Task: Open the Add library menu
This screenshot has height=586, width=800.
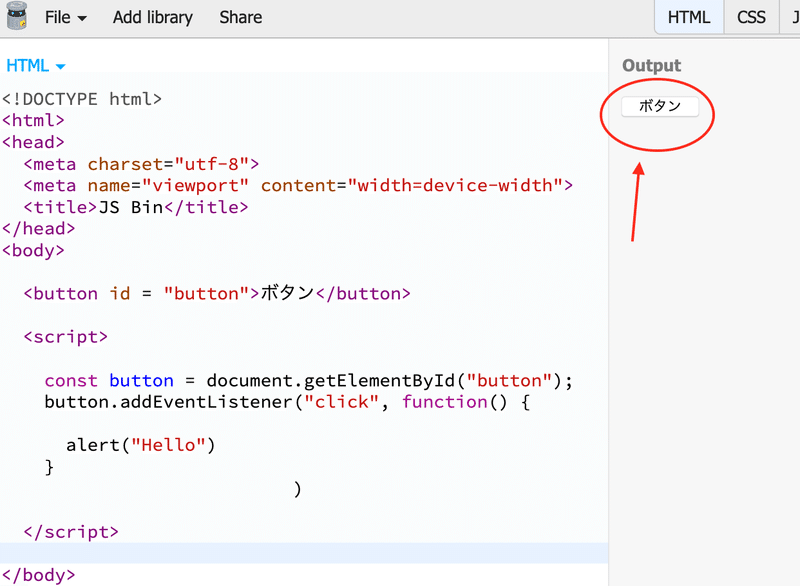Action: [x=153, y=17]
